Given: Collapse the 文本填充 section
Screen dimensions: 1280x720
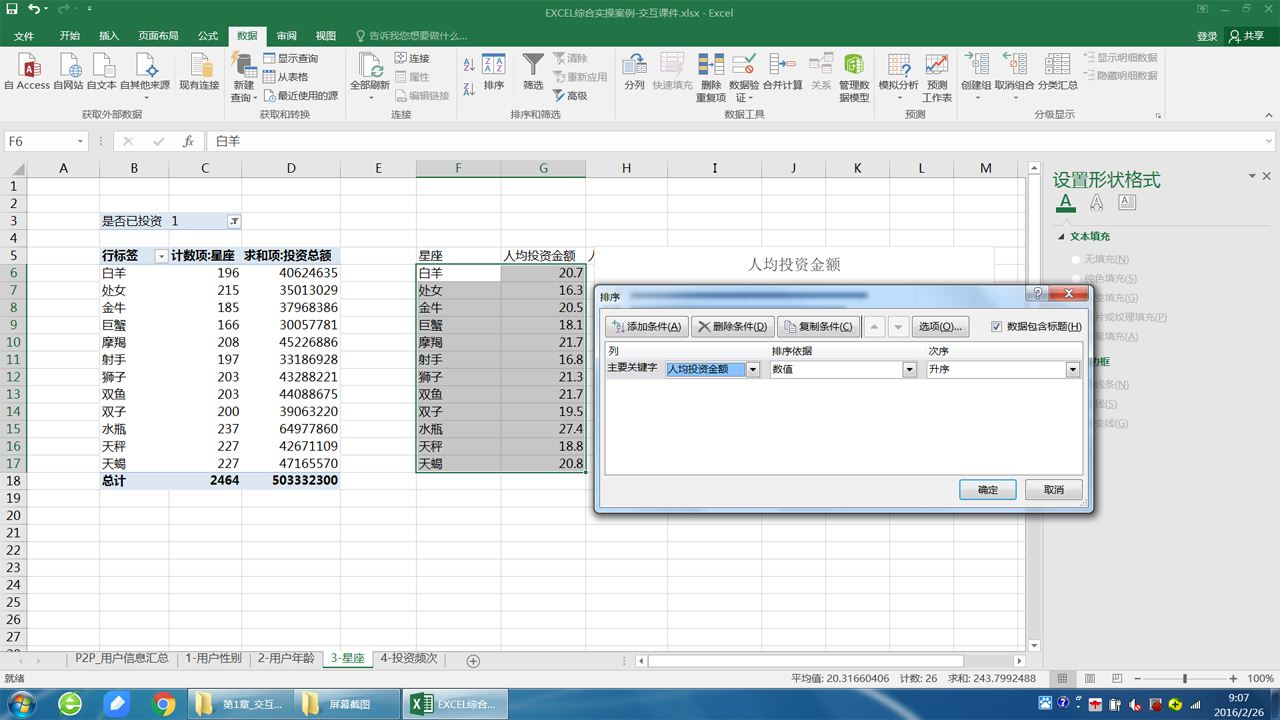Looking at the screenshot, I should pos(1062,237).
